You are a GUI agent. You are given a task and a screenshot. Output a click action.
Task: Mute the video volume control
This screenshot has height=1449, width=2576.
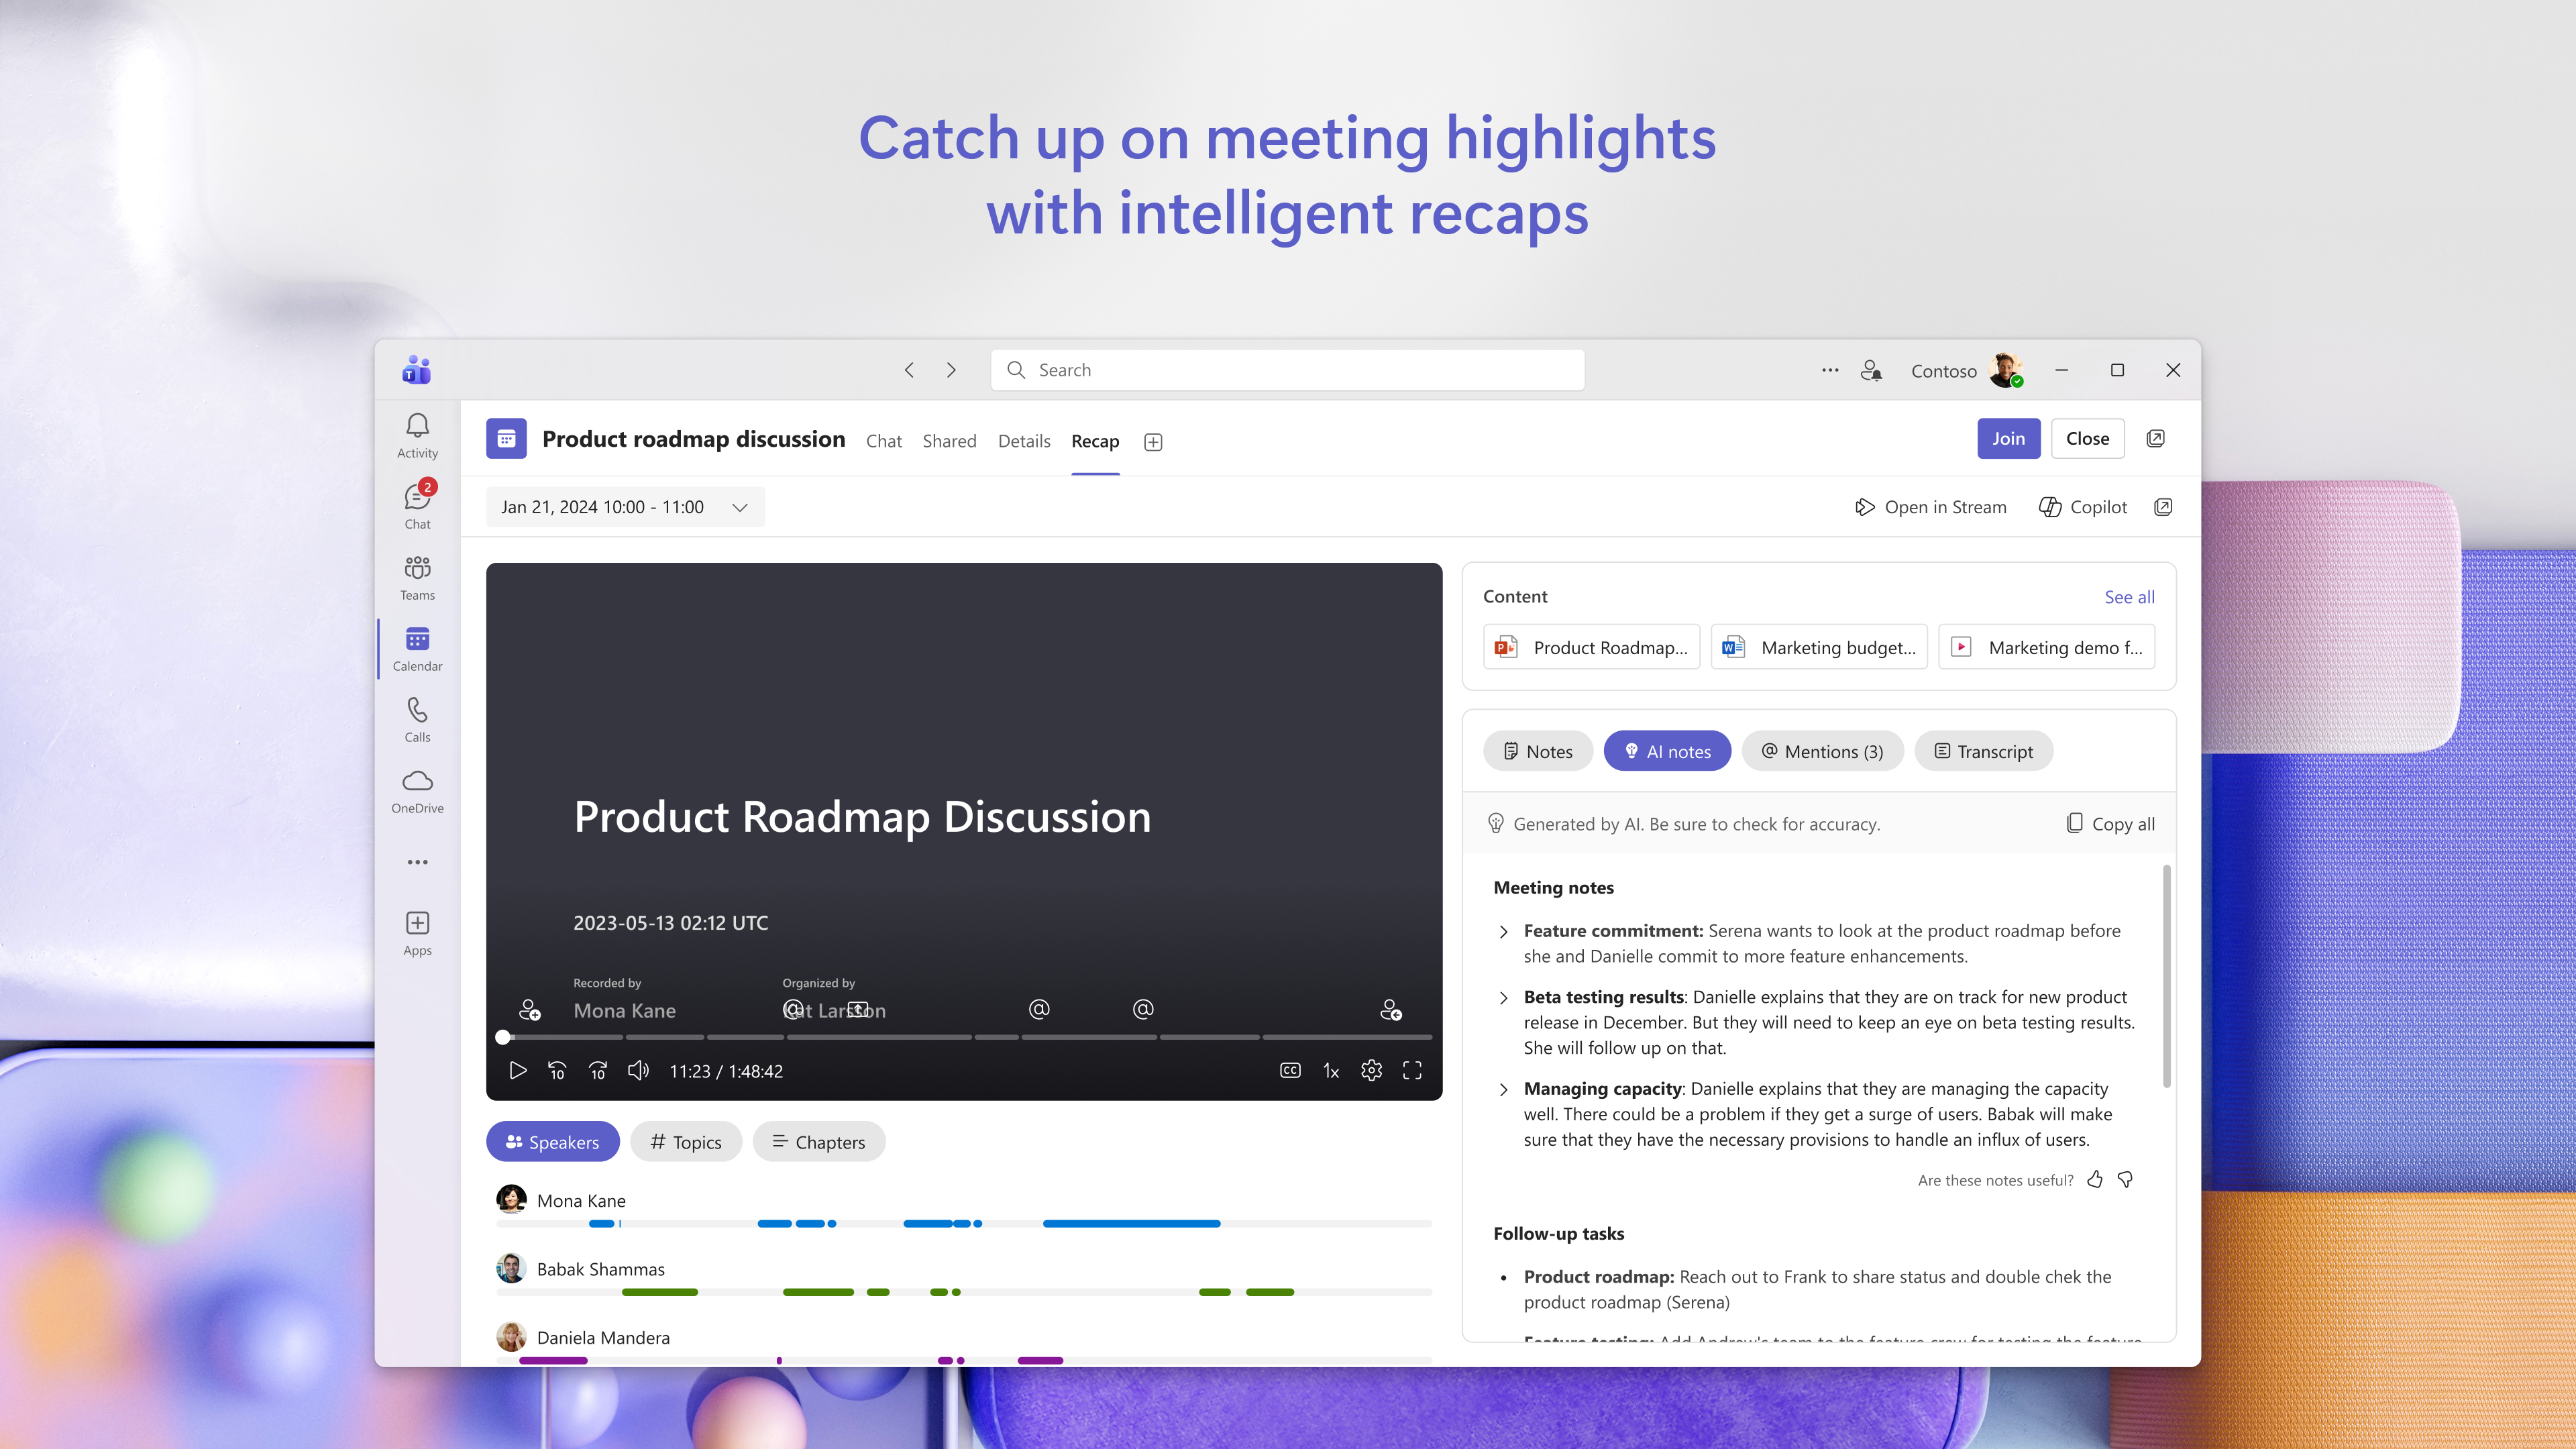coord(638,1070)
